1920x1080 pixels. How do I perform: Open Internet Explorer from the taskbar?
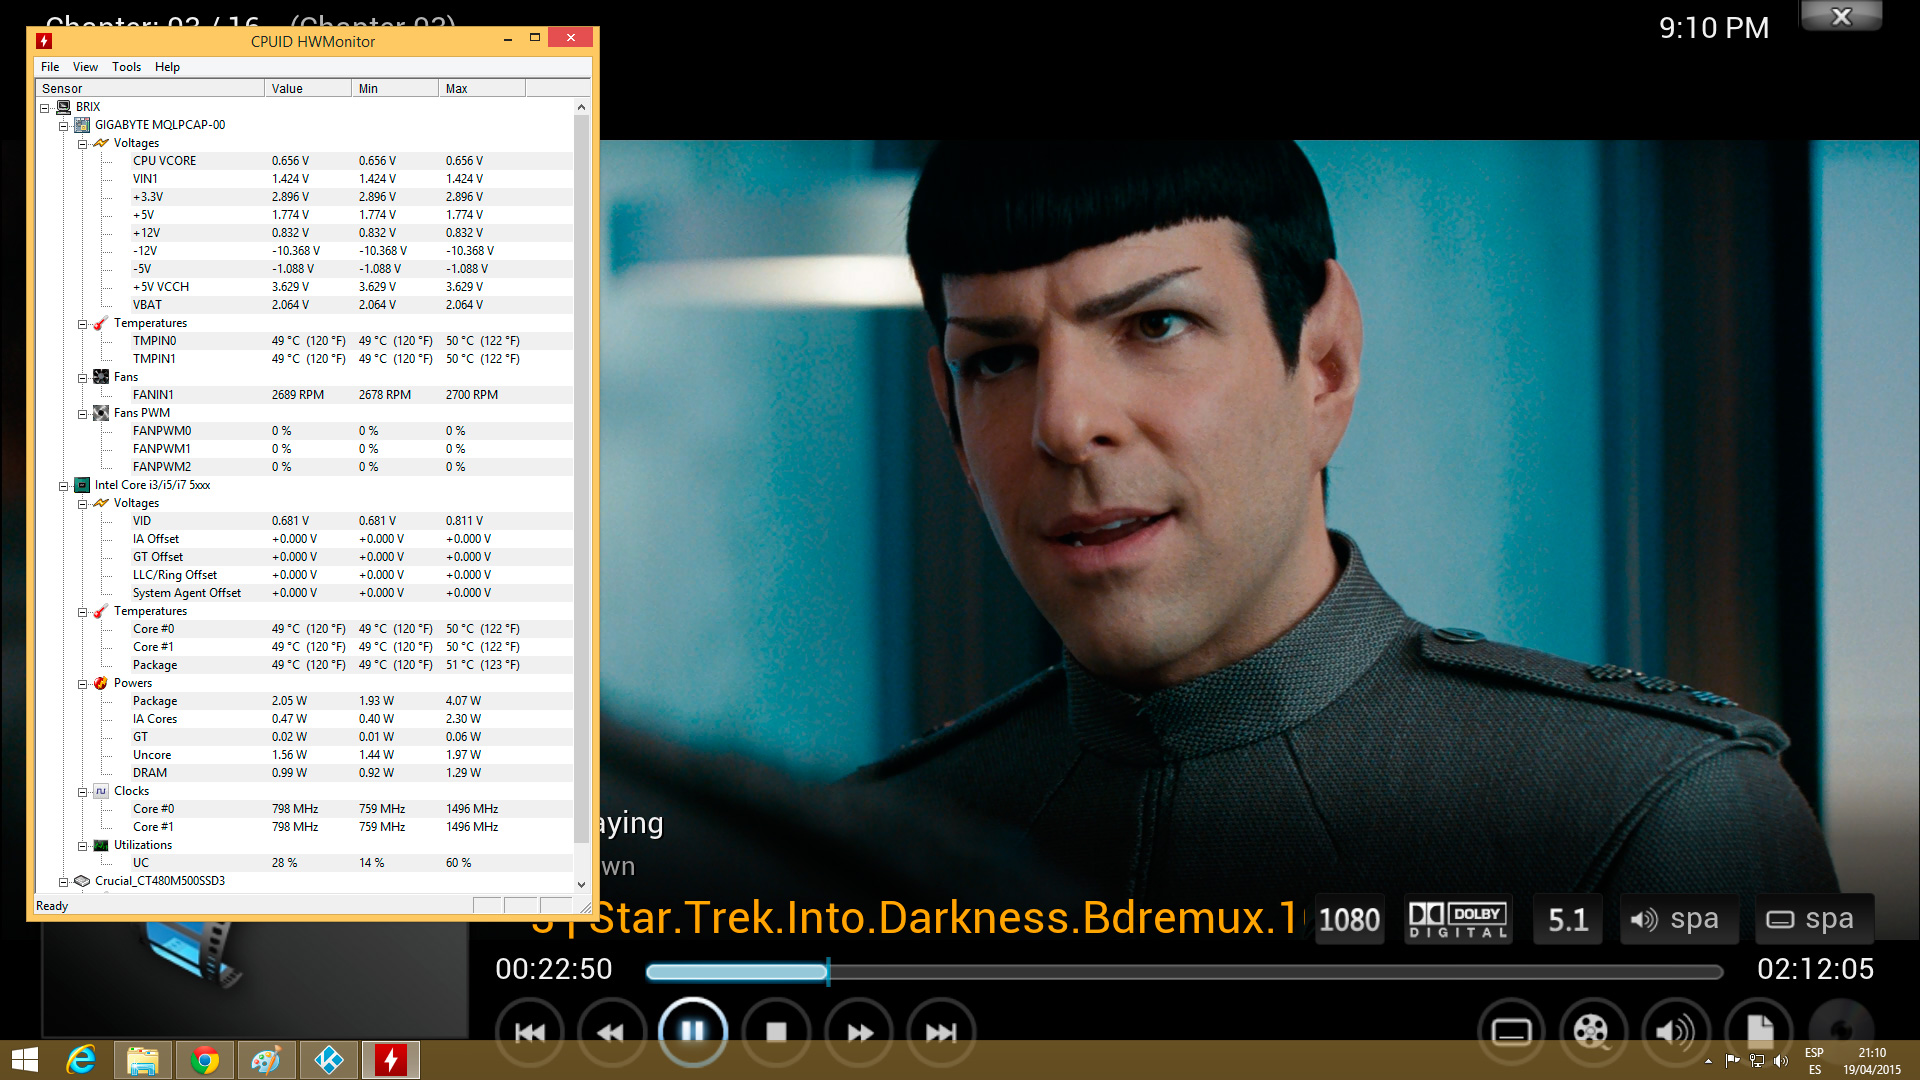click(81, 1060)
